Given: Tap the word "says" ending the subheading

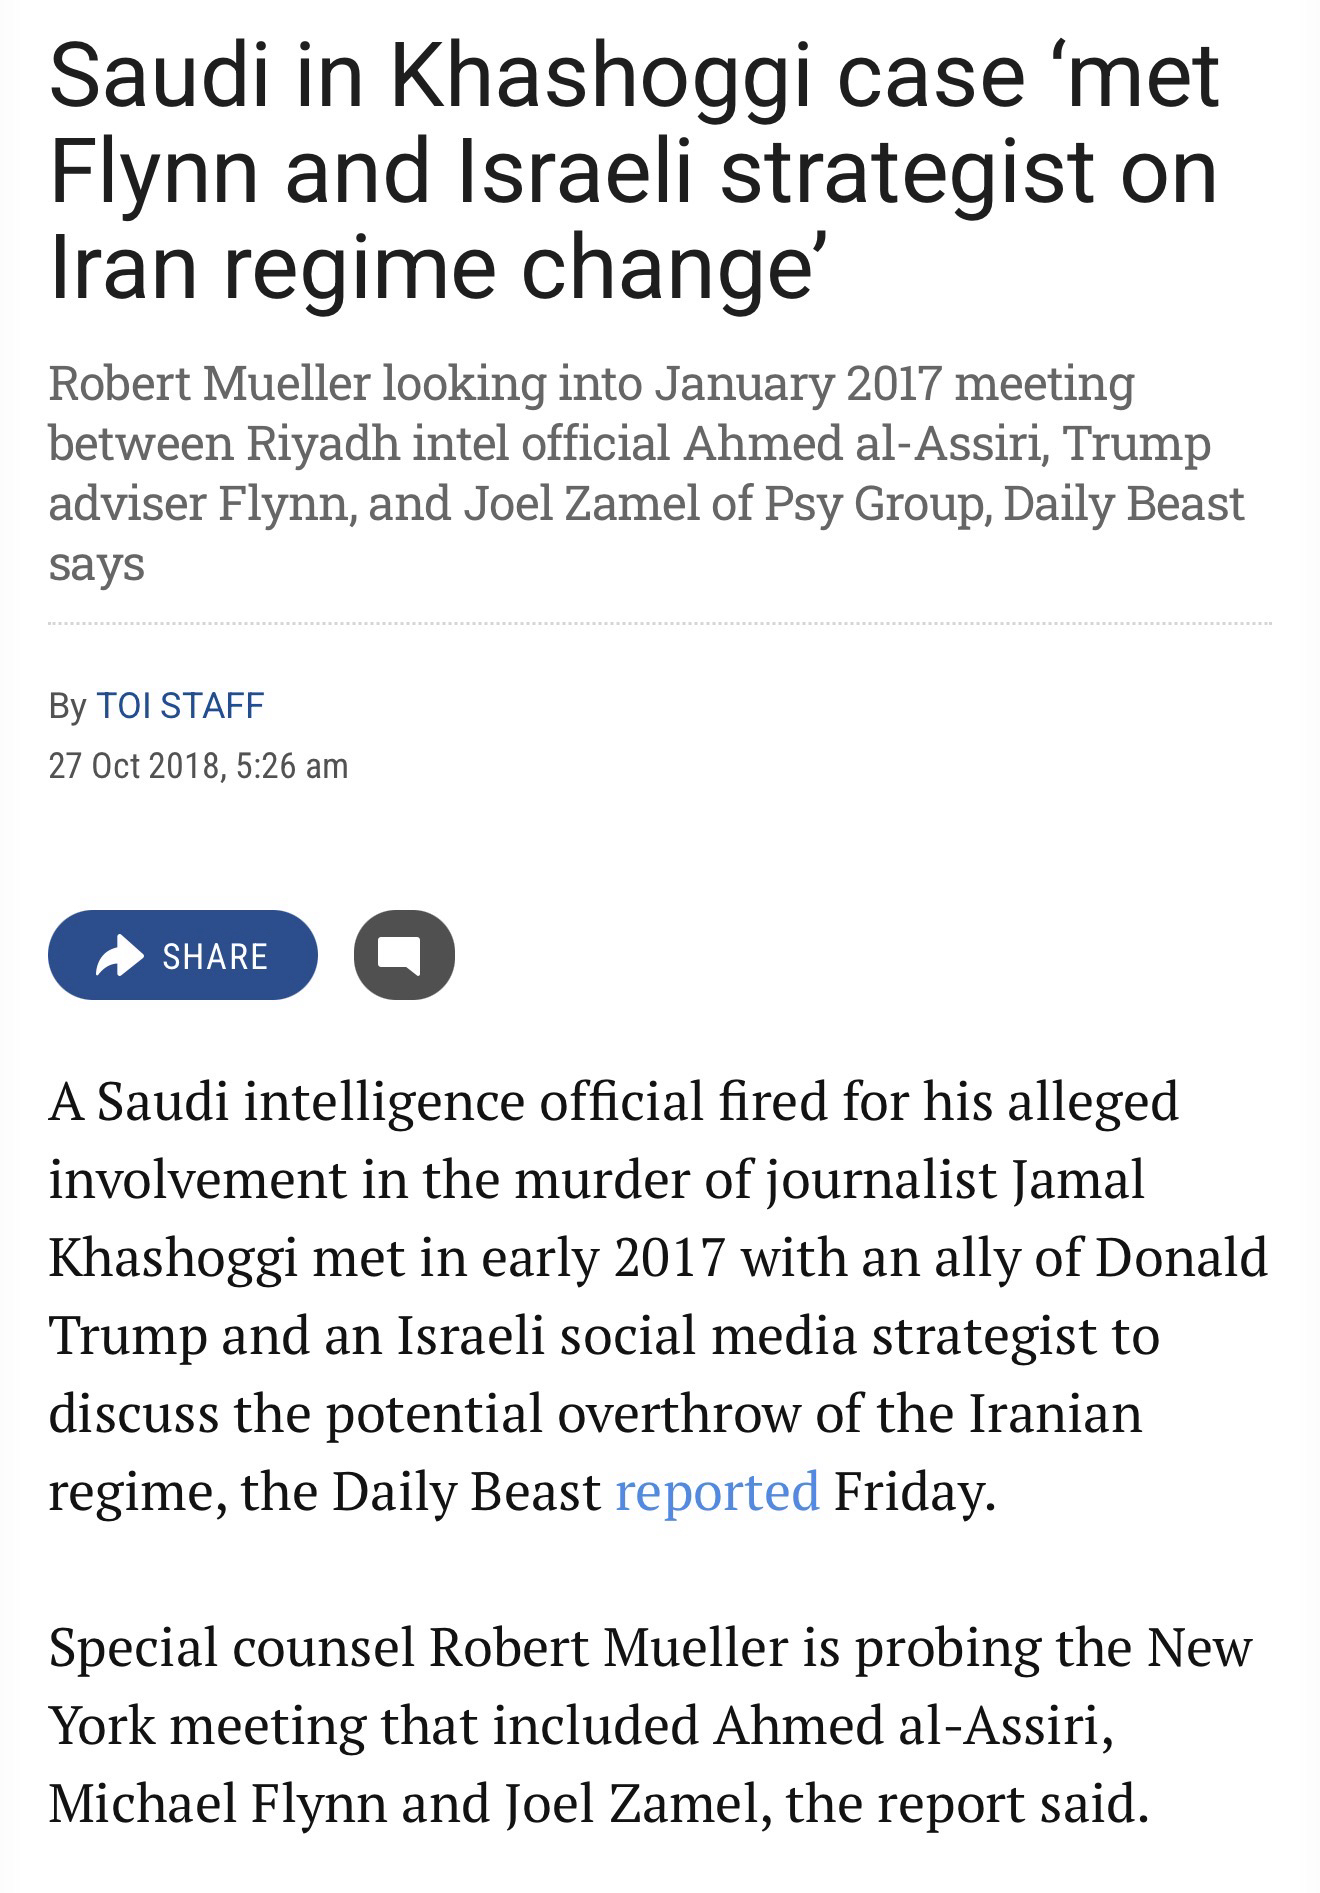Looking at the screenshot, I should [97, 563].
